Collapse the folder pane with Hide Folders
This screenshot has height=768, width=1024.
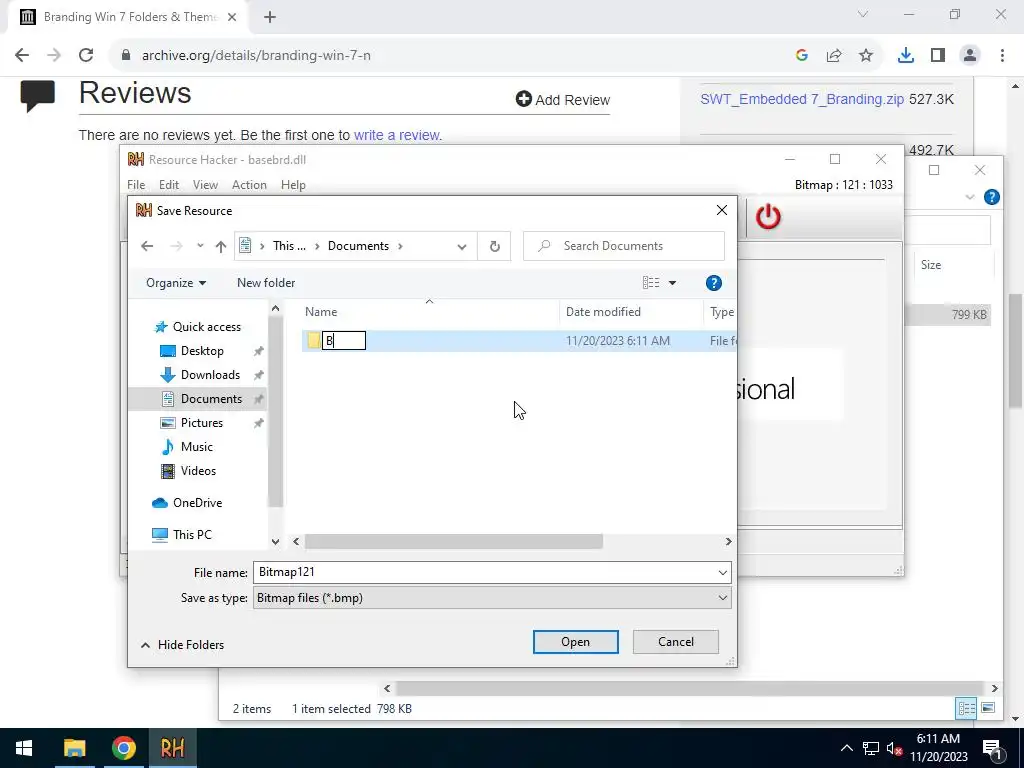(x=182, y=645)
